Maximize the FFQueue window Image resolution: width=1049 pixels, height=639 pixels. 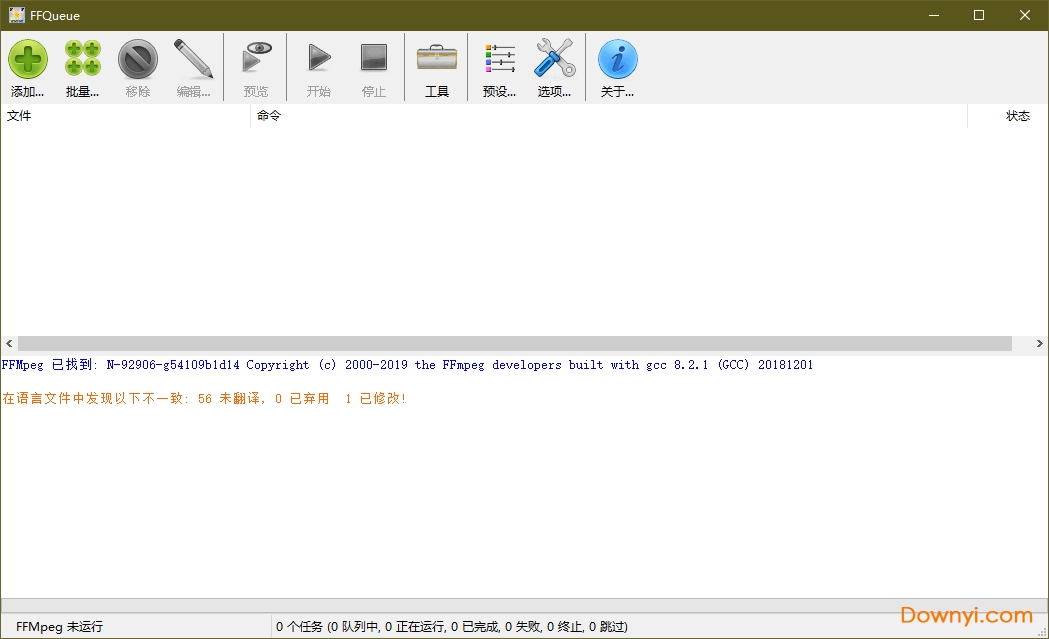click(x=979, y=15)
